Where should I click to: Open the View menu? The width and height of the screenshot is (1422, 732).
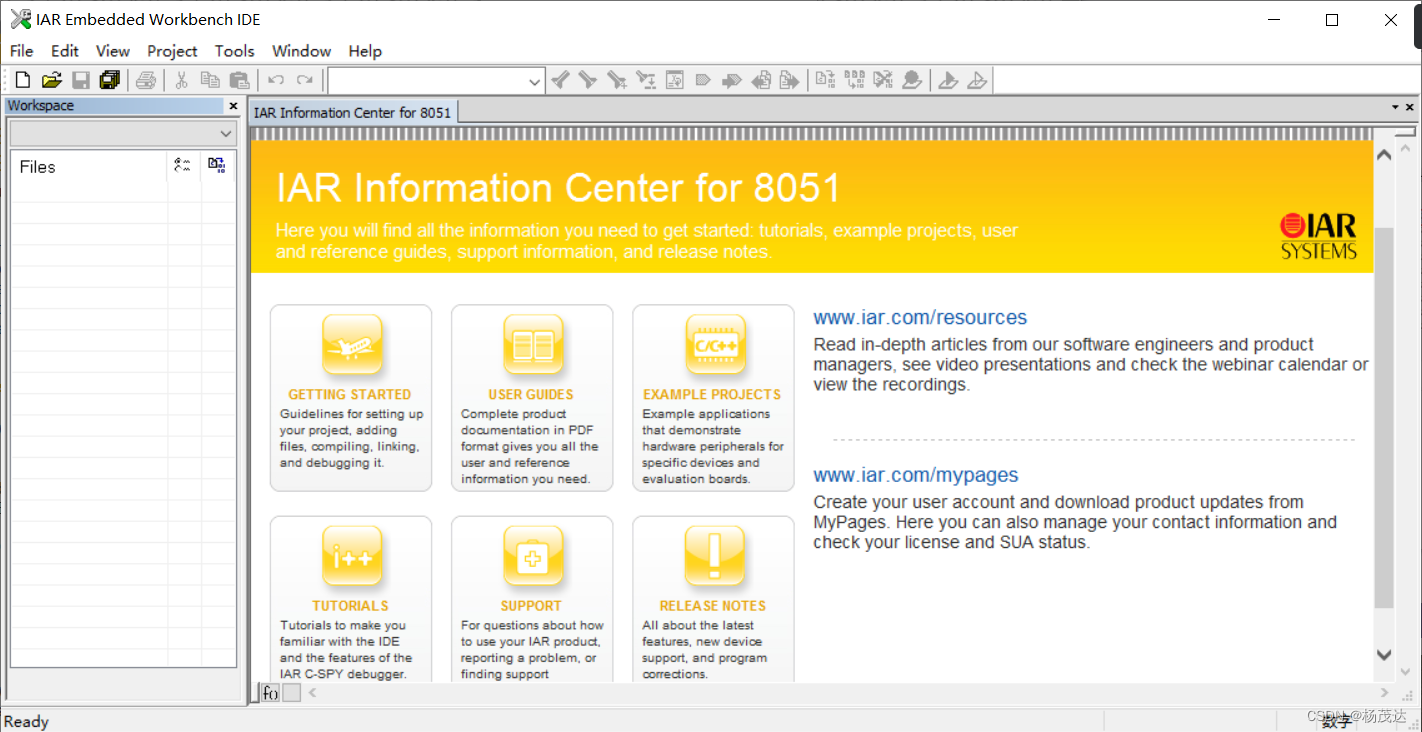113,51
